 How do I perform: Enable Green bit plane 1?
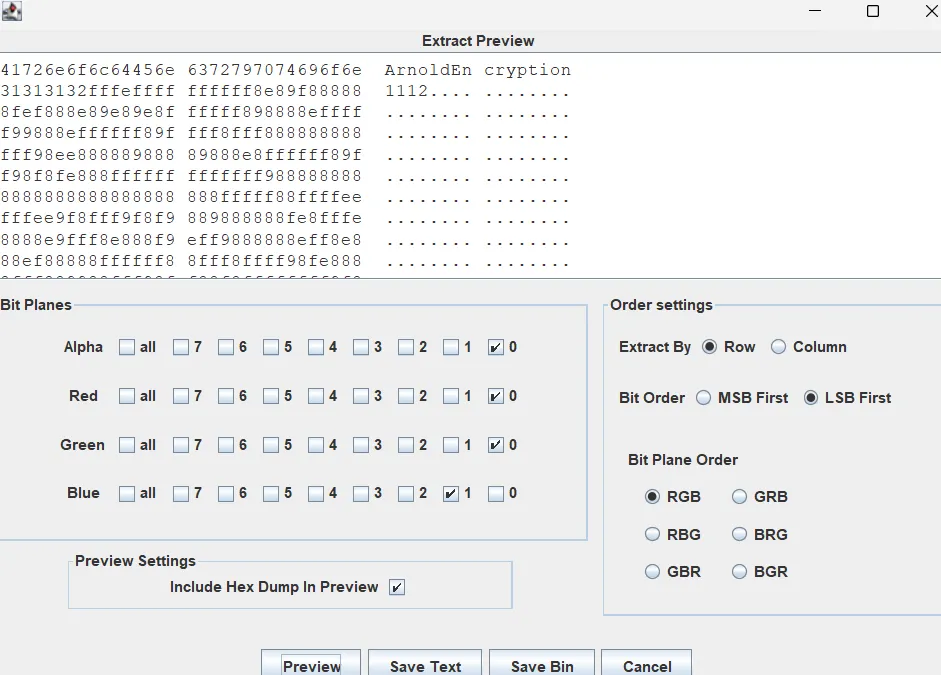click(451, 445)
